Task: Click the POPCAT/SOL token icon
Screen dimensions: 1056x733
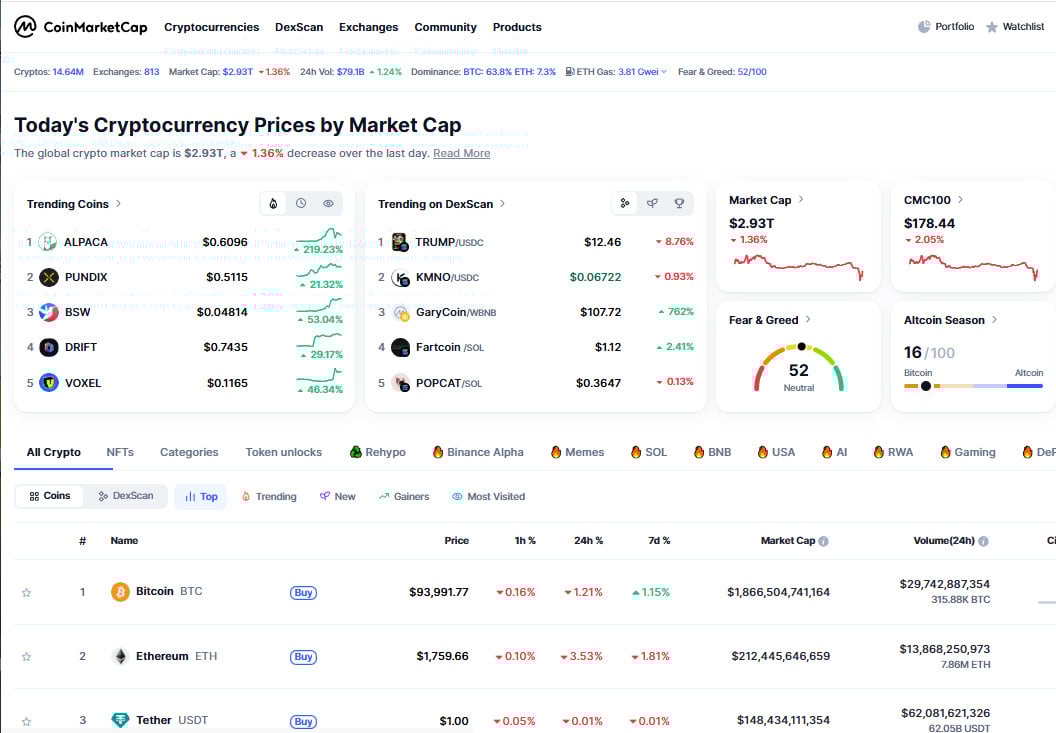Action: (400, 383)
